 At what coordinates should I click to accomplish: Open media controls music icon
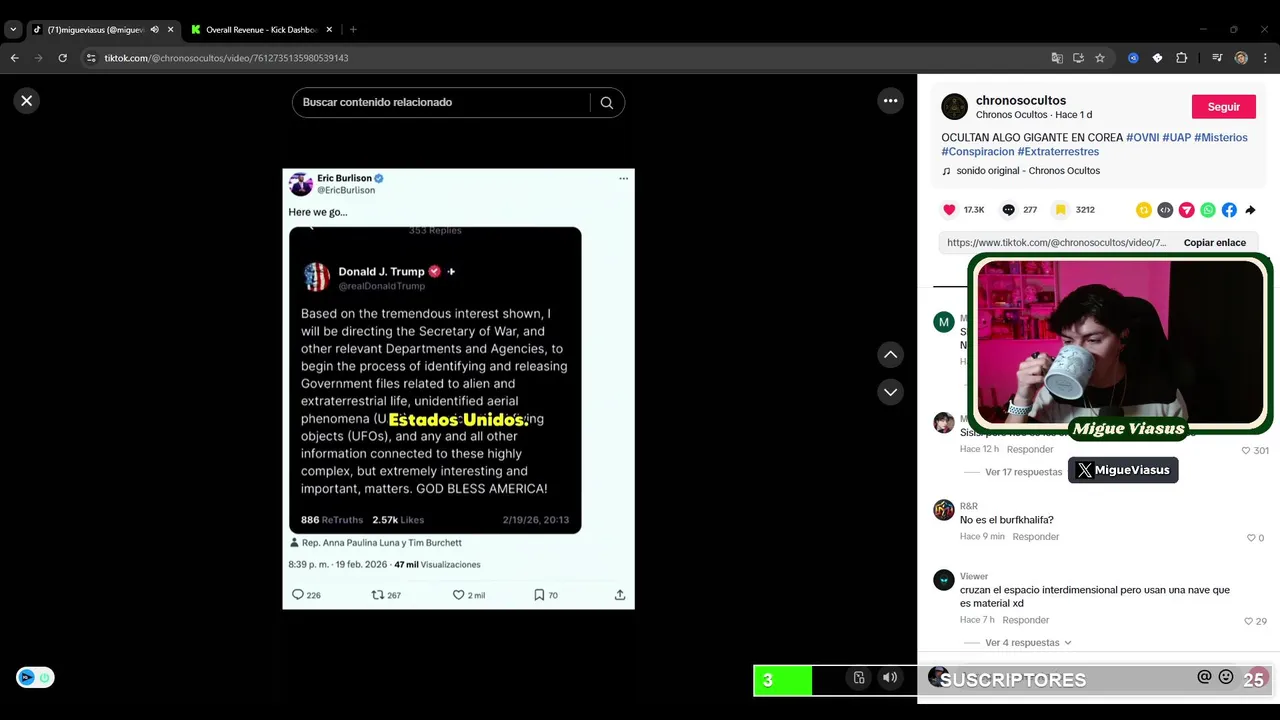coord(1217,58)
